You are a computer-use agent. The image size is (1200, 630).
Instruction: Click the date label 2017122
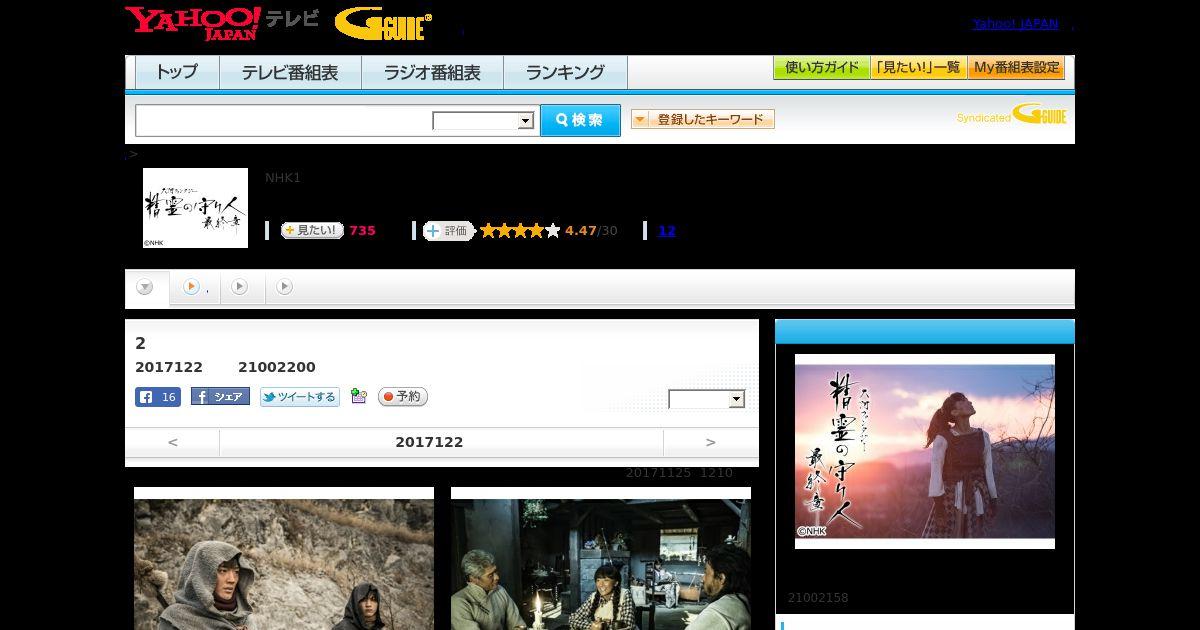pyautogui.click(x=429, y=442)
